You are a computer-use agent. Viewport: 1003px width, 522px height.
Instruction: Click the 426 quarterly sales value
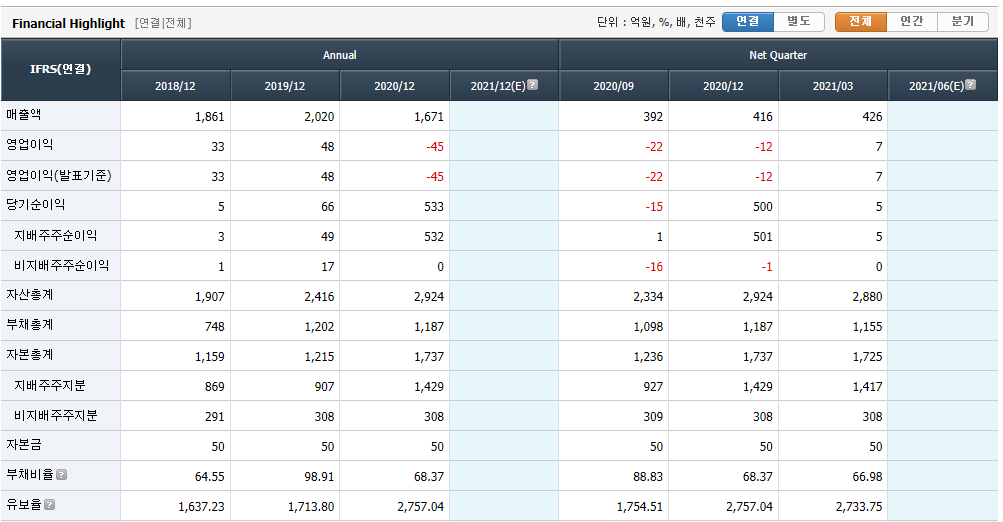pyautogui.click(x=872, y=117)
